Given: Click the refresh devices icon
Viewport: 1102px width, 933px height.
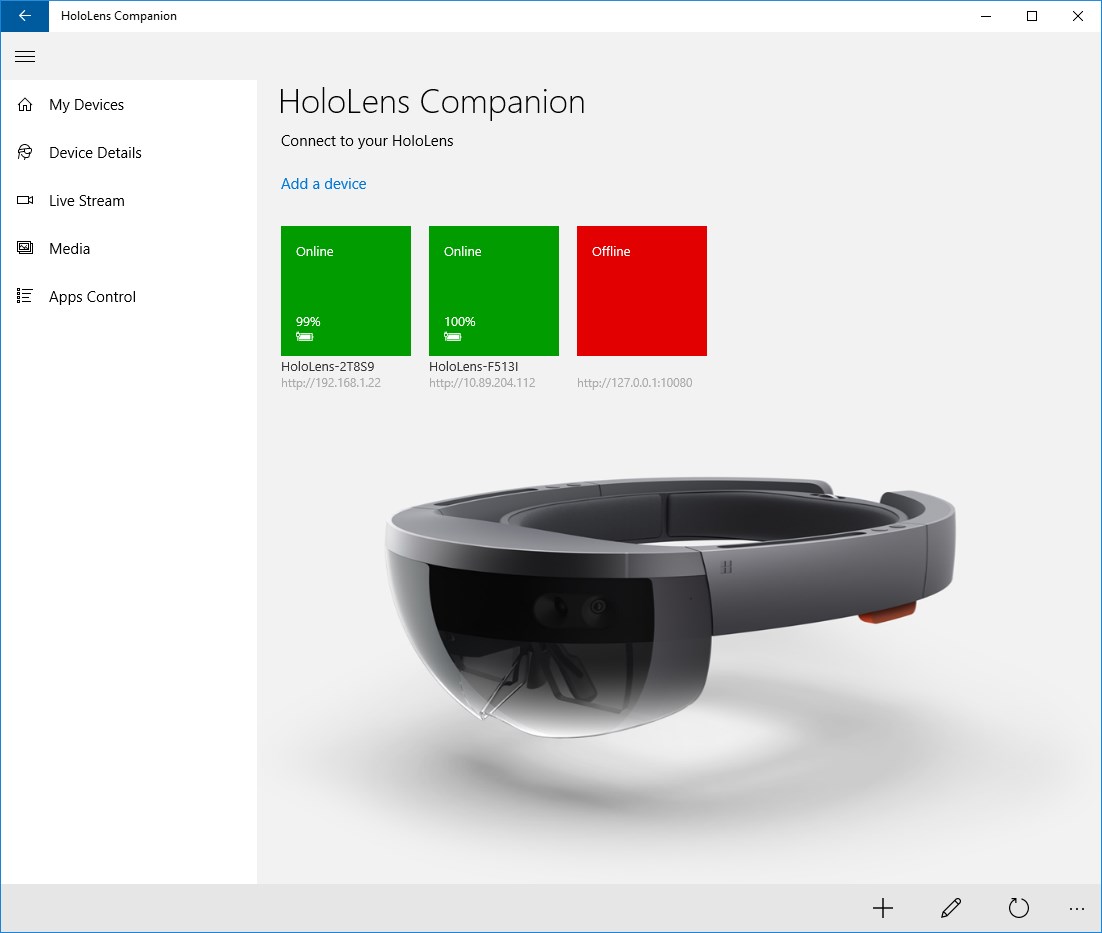Looking at the screenshot, I should [x=1018, y=908].
